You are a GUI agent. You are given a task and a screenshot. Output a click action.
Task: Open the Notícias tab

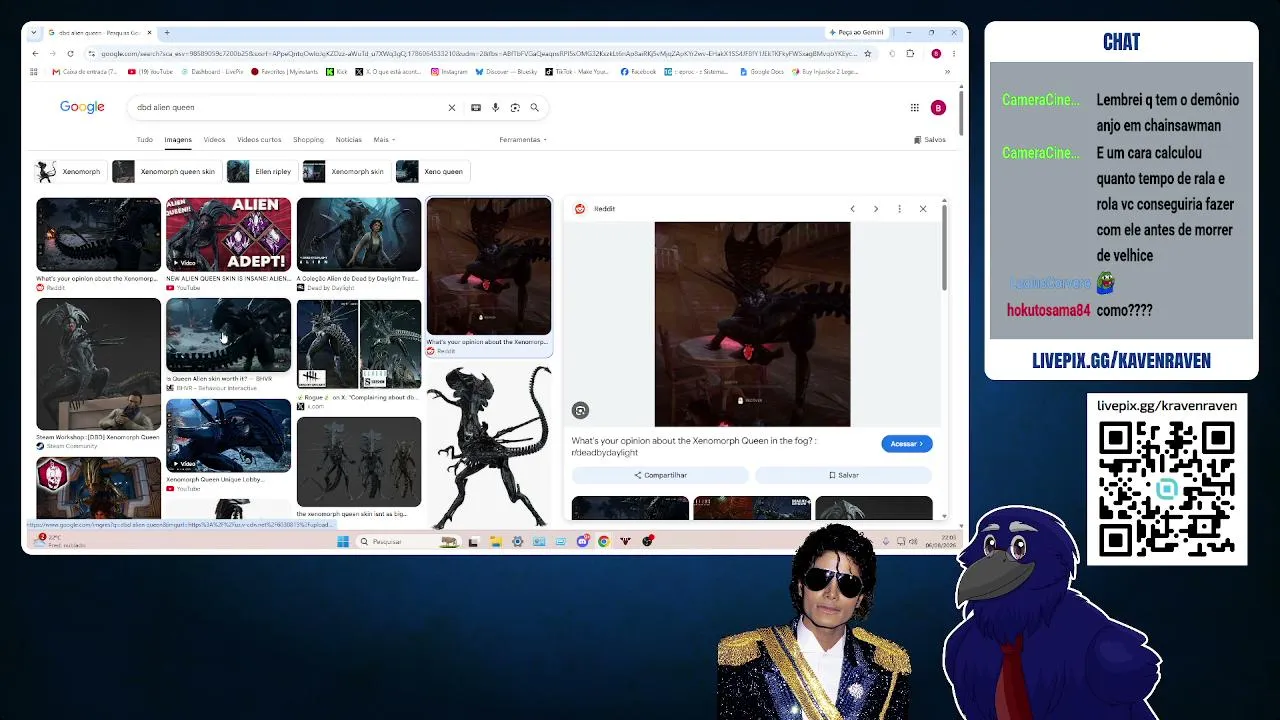348,140
